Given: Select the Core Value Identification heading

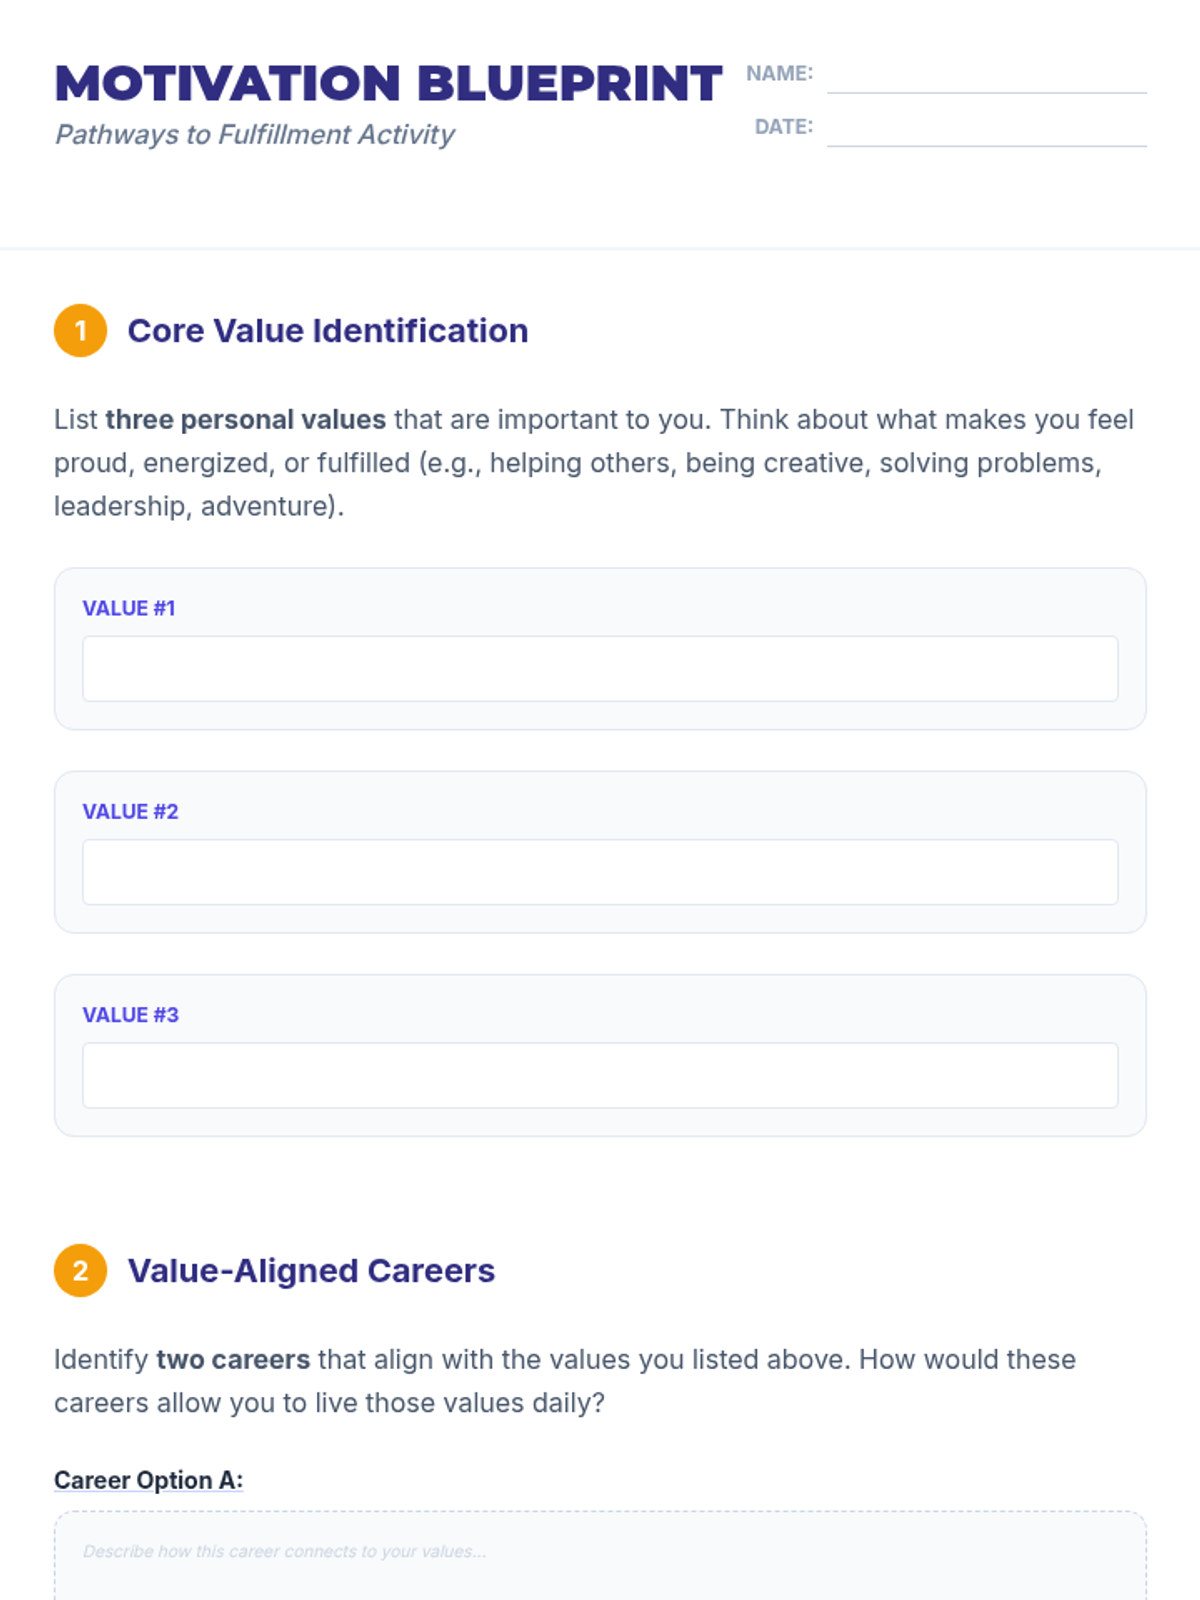Looking at the screenshot, I should click(328, 331).
